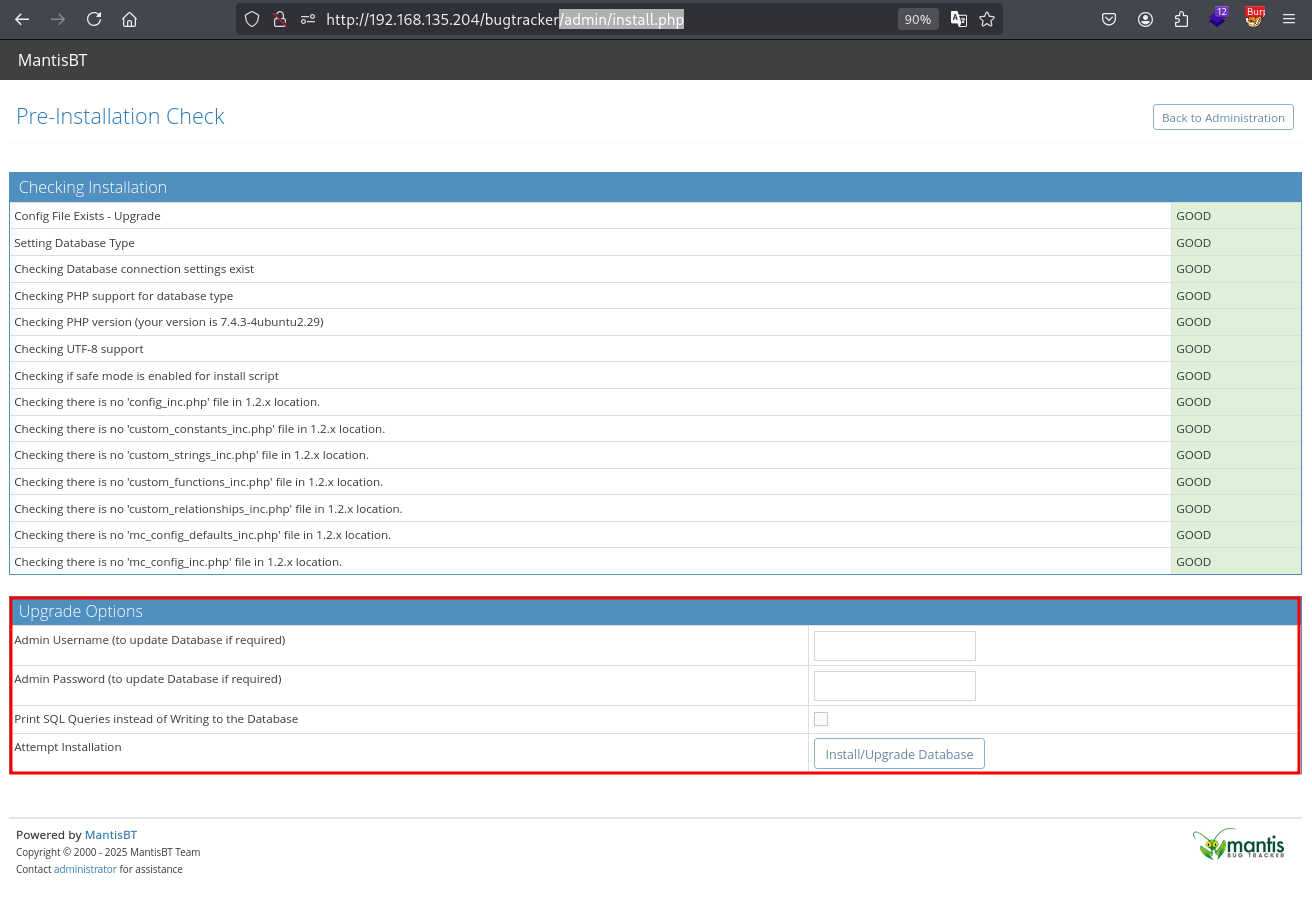This screenshot has height=902, width=1312.
Task: Click the 'custom_relationships_inc.php' check row text
Action: click(208, 509)
